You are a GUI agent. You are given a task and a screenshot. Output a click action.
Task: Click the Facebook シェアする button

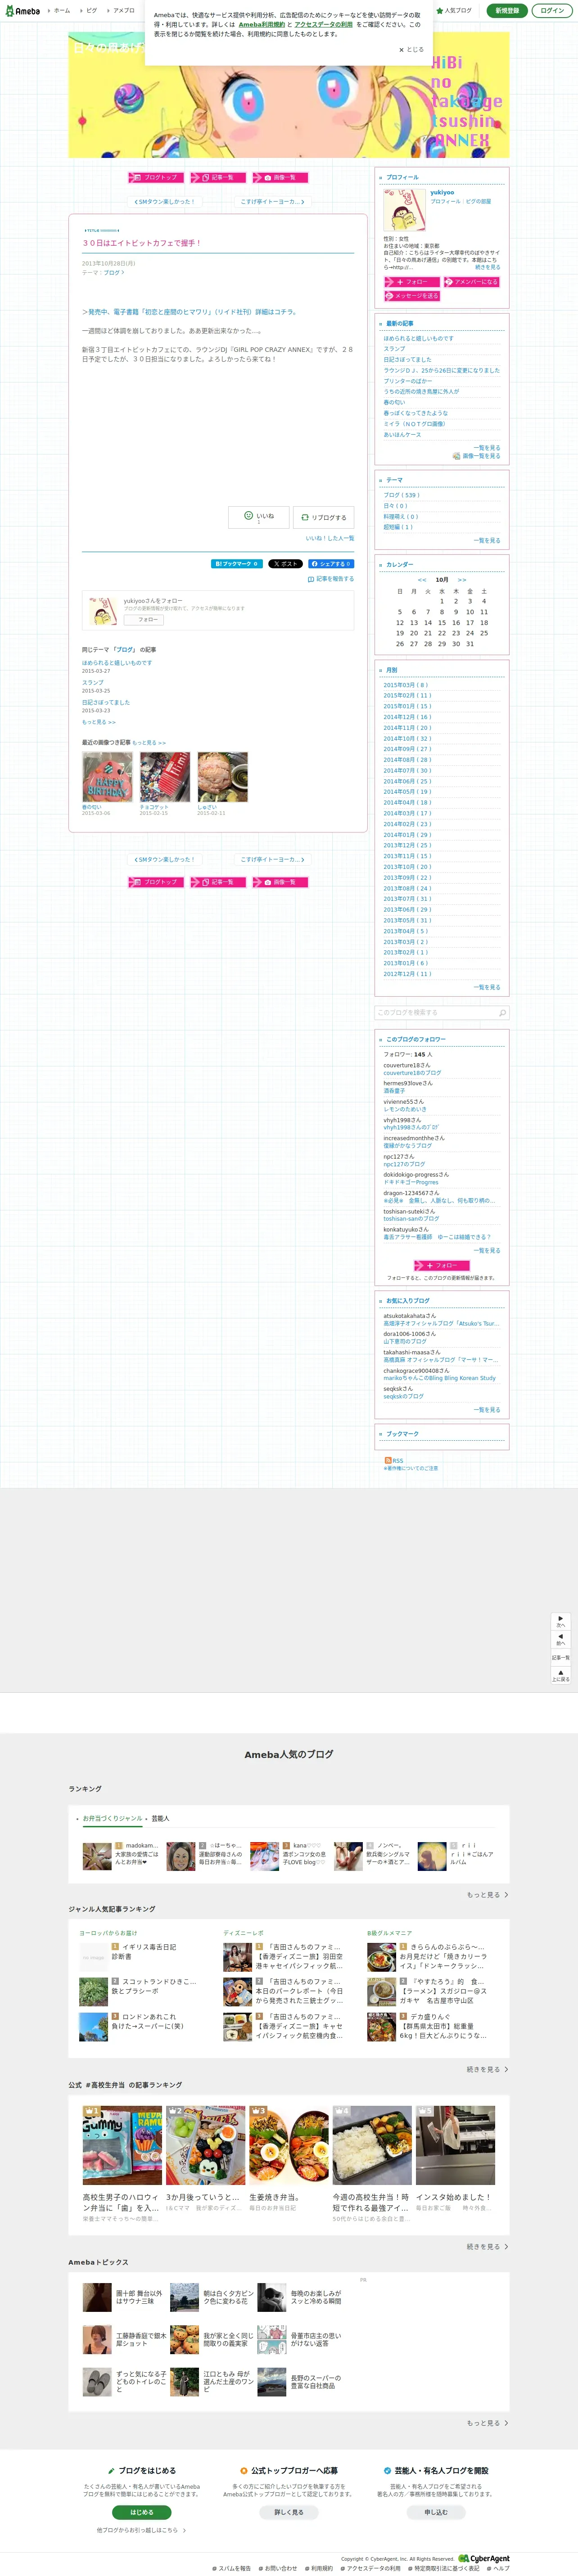pos(331,564)
